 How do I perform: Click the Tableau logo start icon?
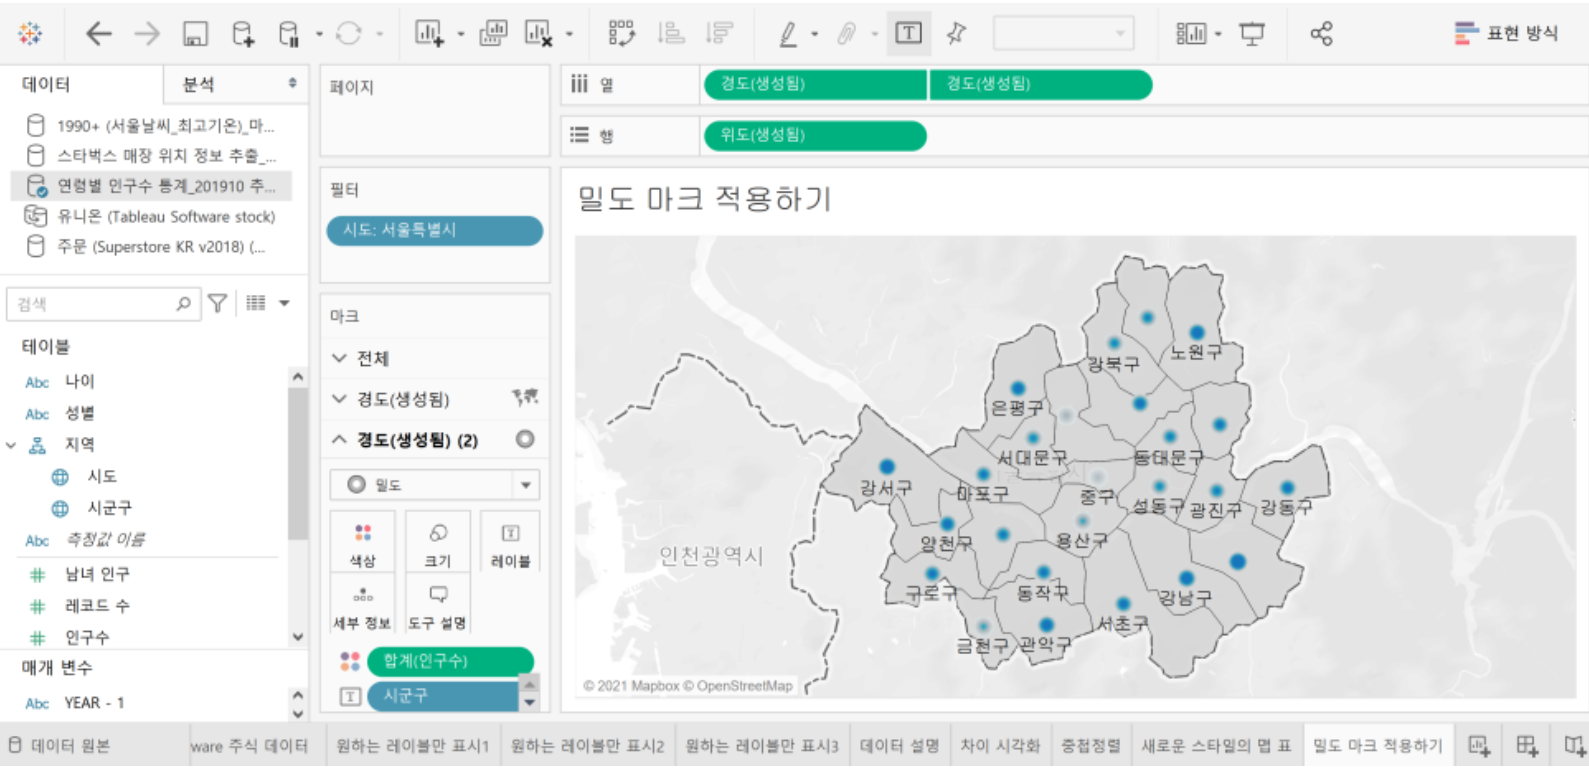(x=31, y=34)
